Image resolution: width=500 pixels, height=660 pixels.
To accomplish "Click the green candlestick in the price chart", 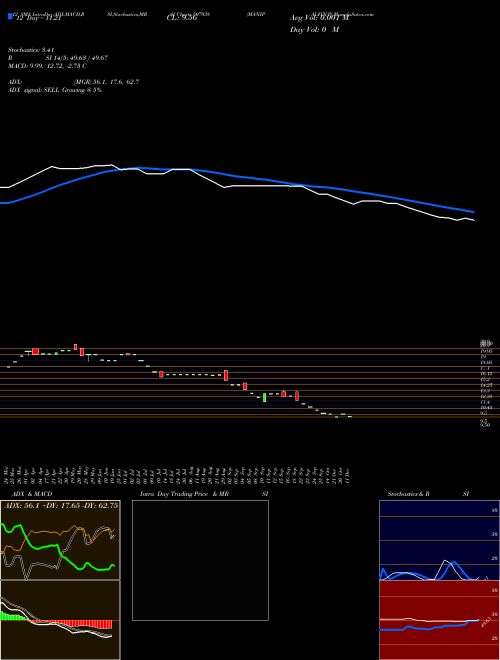I will point(264,397).
